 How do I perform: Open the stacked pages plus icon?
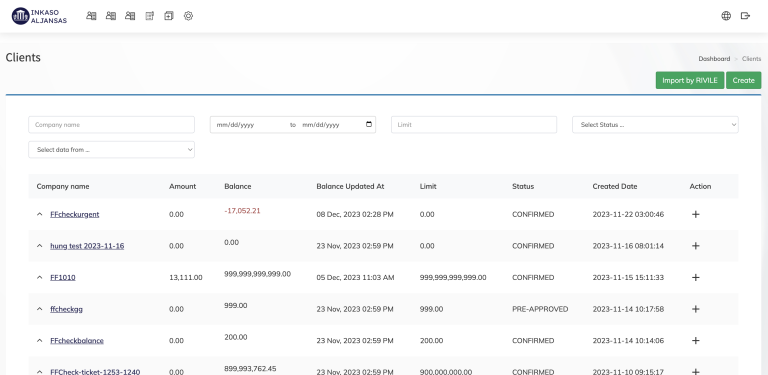169,16
